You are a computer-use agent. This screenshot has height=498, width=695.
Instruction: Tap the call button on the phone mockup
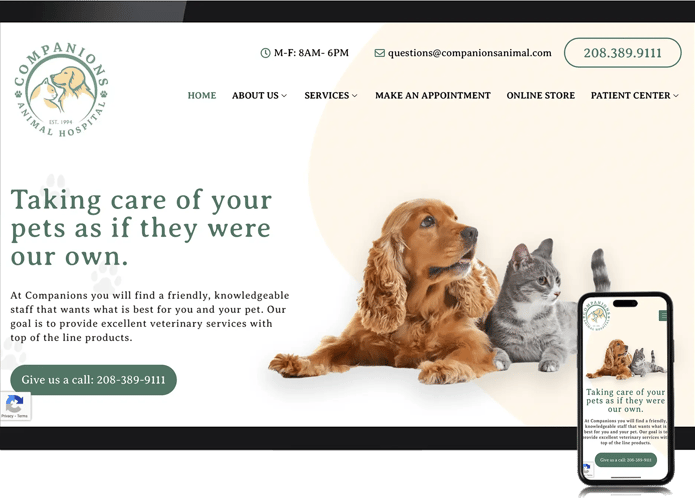pos(625,460)
